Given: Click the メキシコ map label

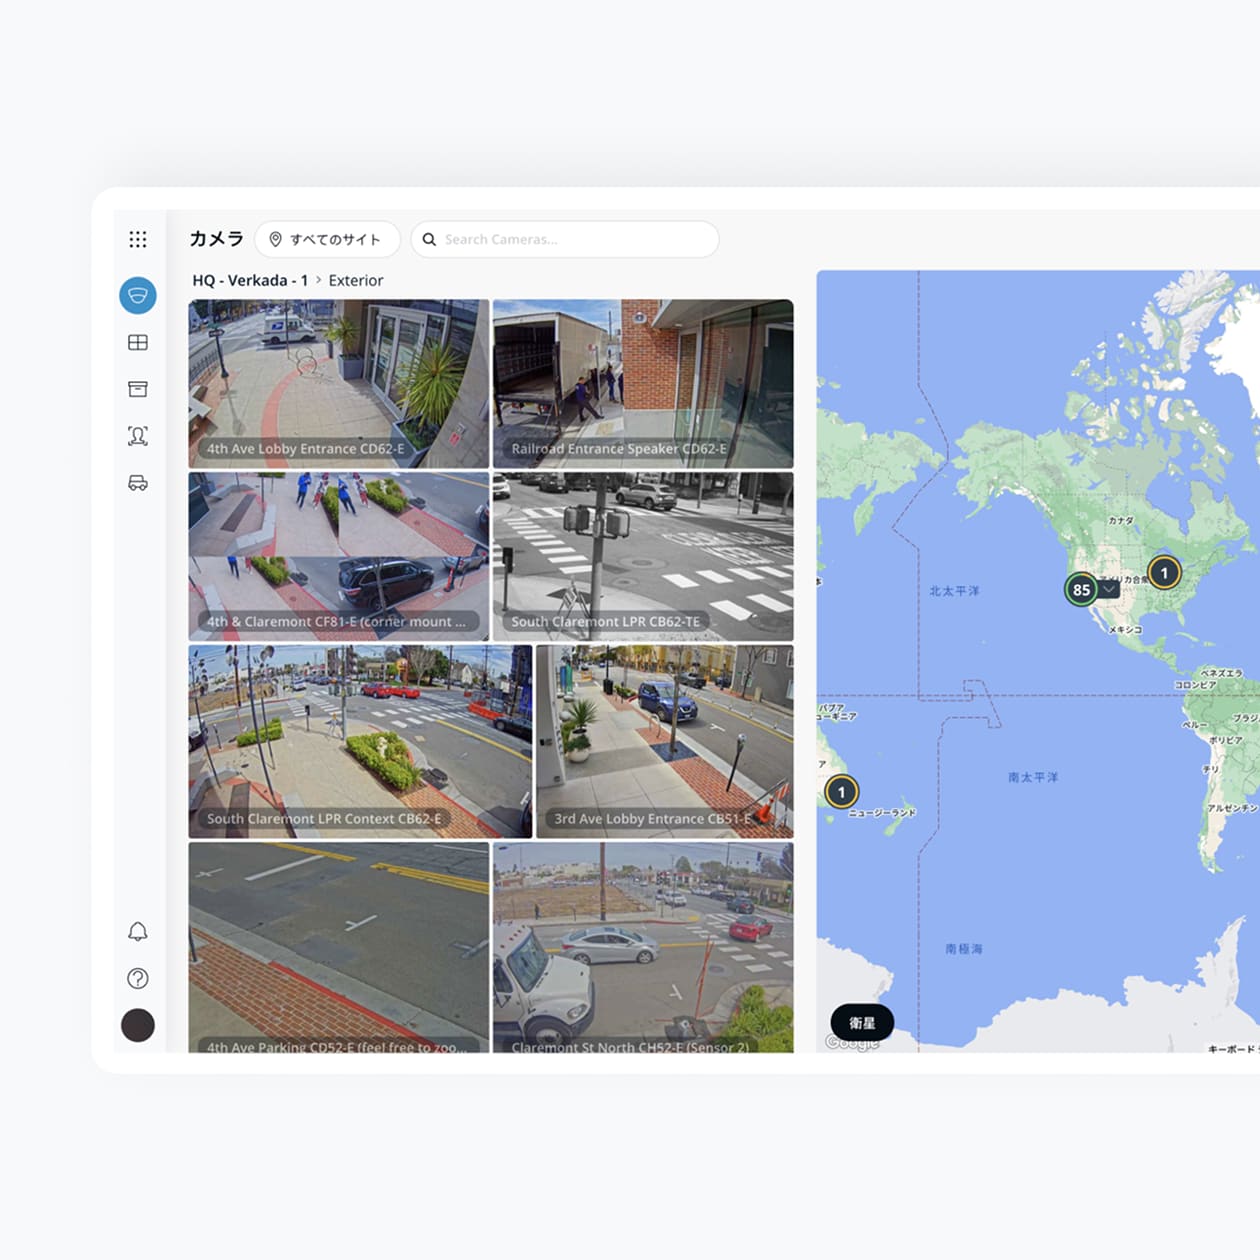Looking at the screenshot, I should tap(1126, 630).
